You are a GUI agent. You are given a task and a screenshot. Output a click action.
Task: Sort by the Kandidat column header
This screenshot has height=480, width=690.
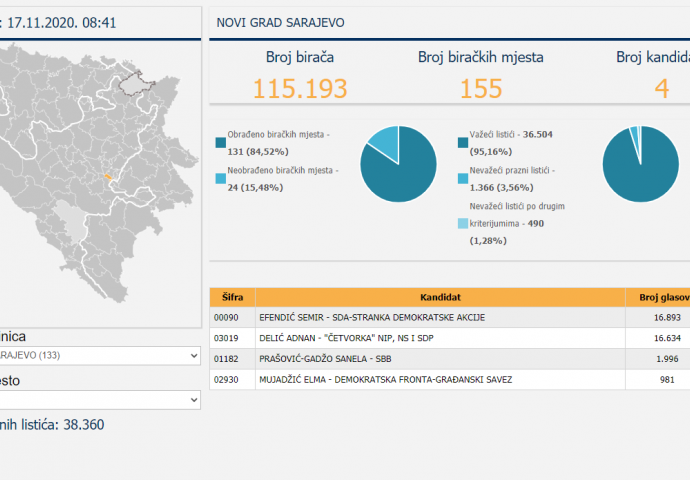point(441,297)
